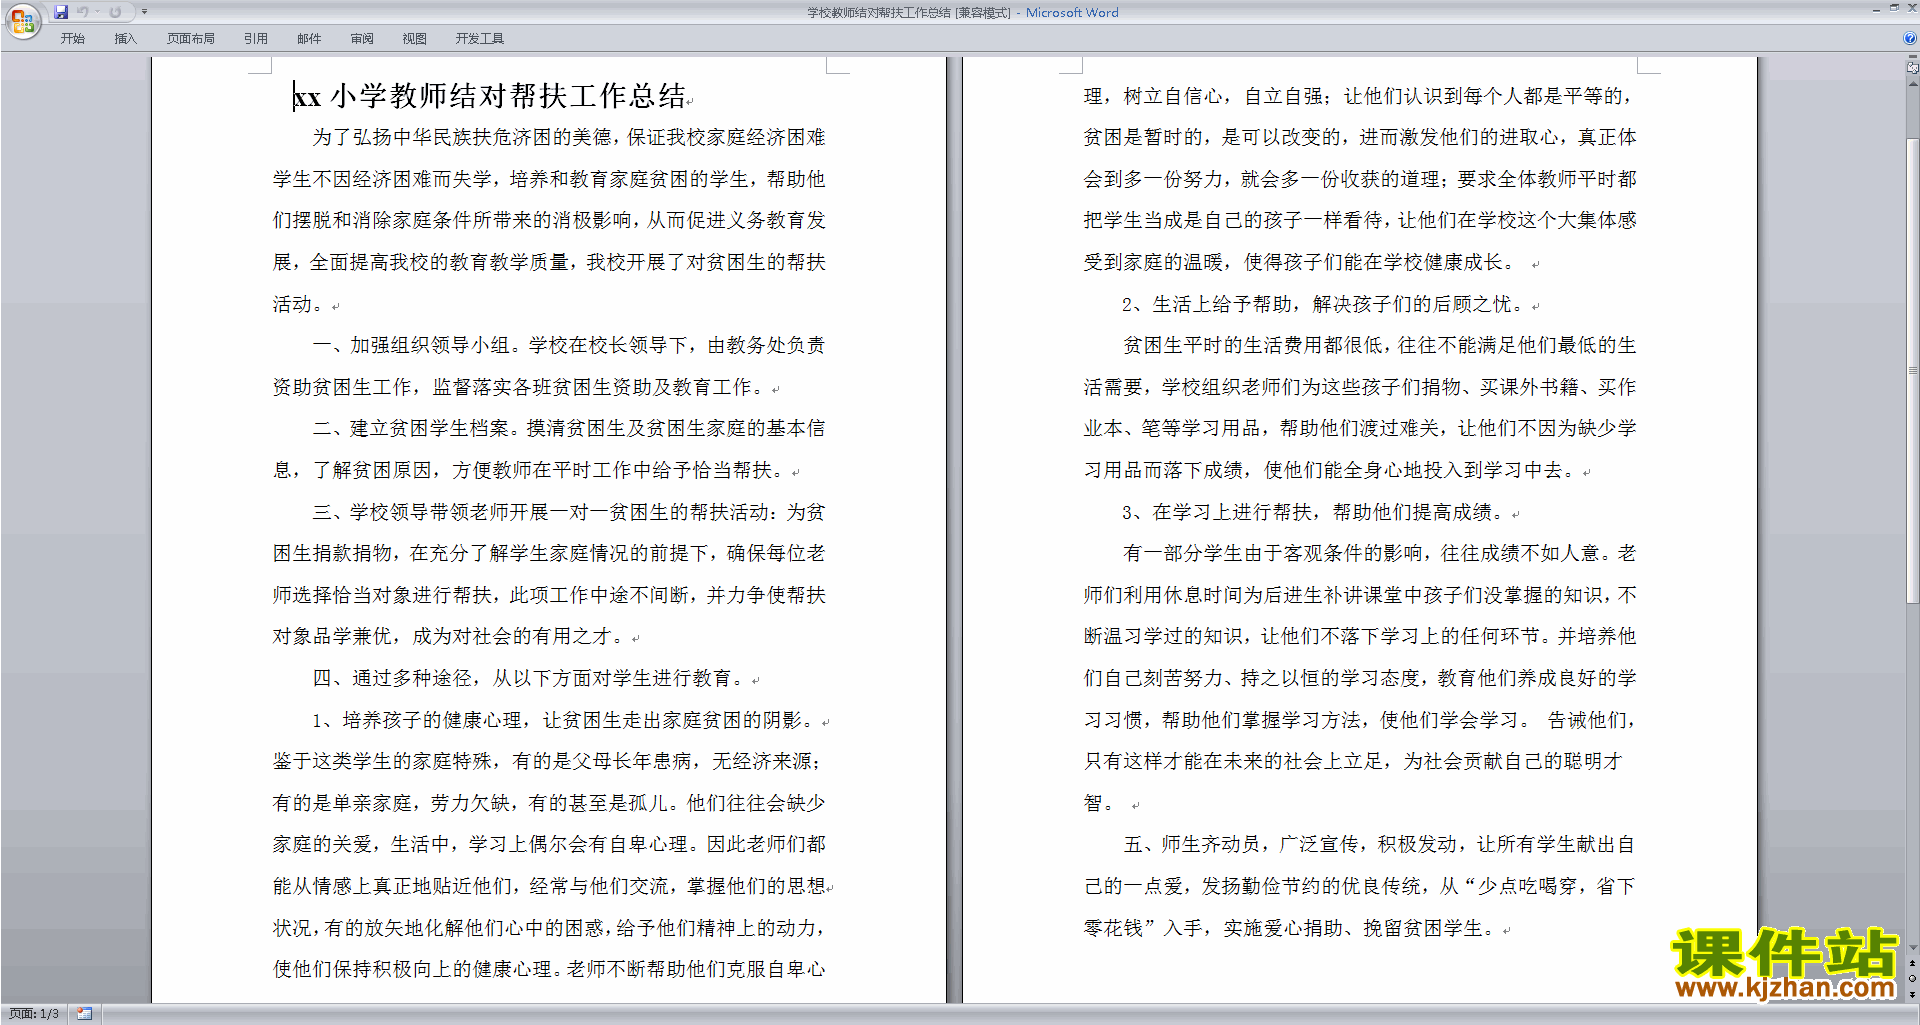This screenshot has width=1920, height=1025.
Task: Open the undo history dropdown arrow
Action: pos(97,12)
